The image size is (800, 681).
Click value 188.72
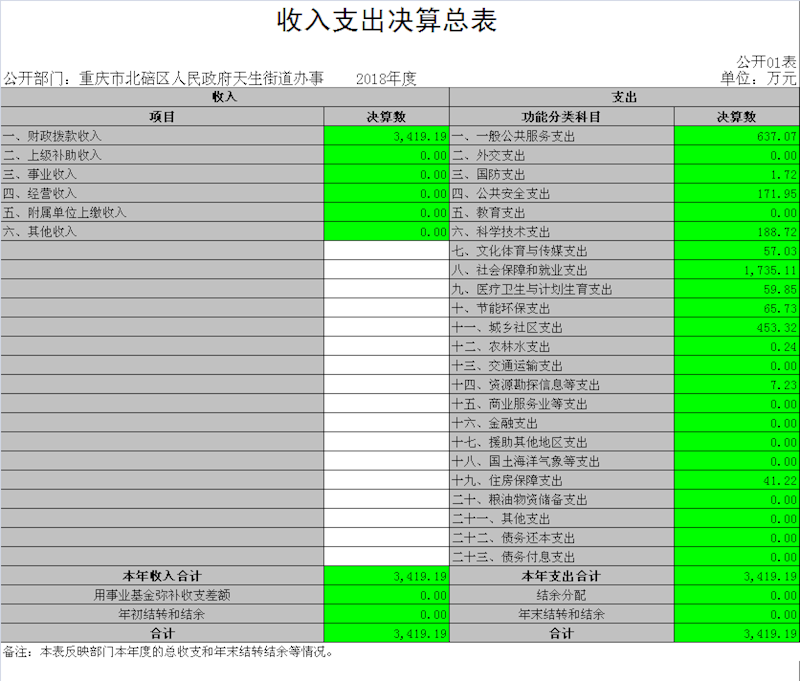point(737,232)
